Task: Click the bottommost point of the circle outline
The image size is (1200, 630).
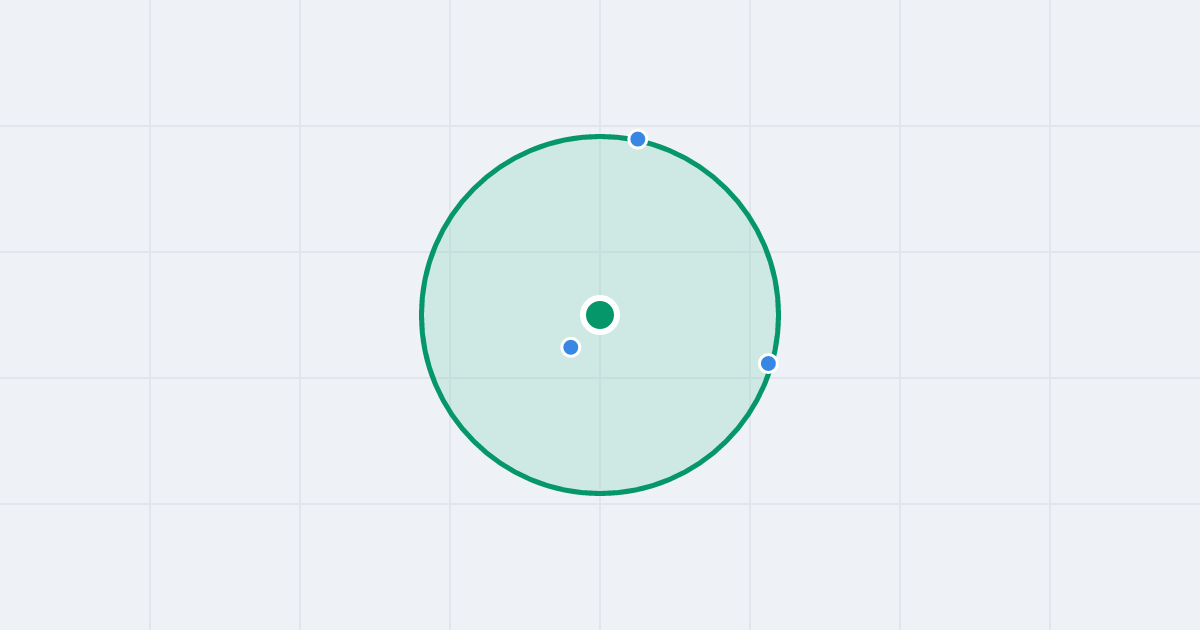Action: (600, 494)
